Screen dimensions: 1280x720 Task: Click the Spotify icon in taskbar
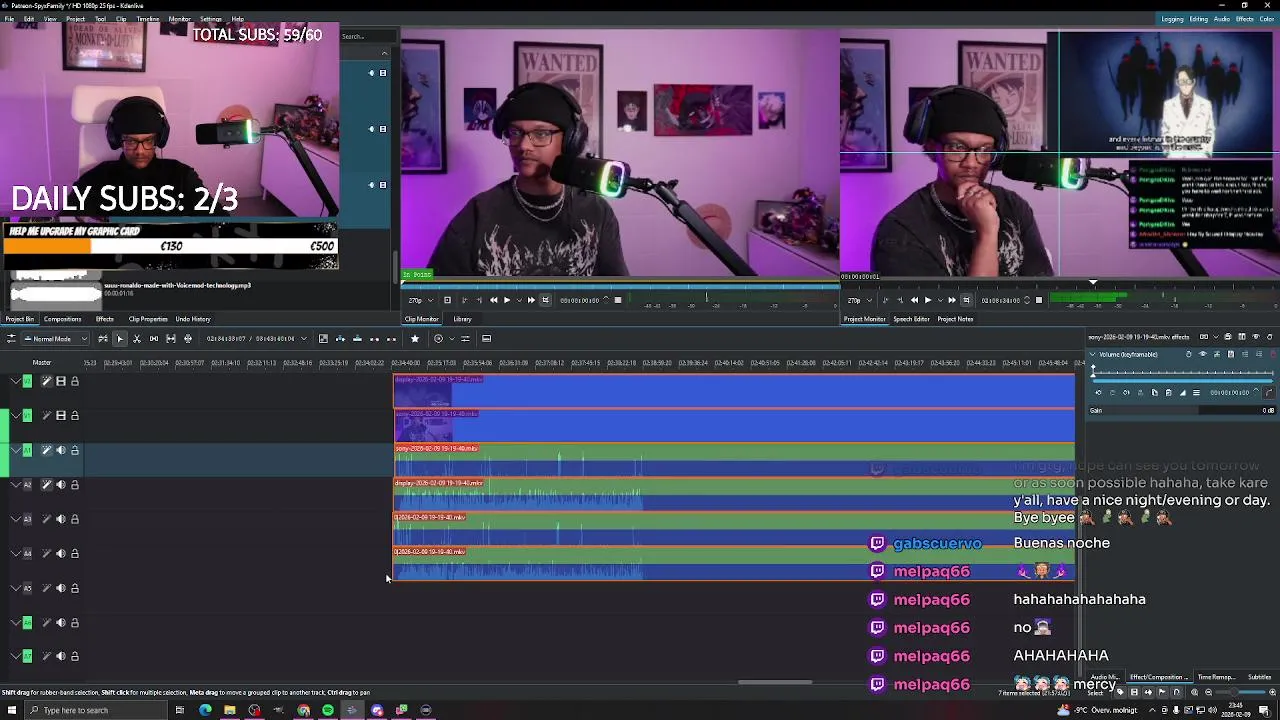point(328,710)
